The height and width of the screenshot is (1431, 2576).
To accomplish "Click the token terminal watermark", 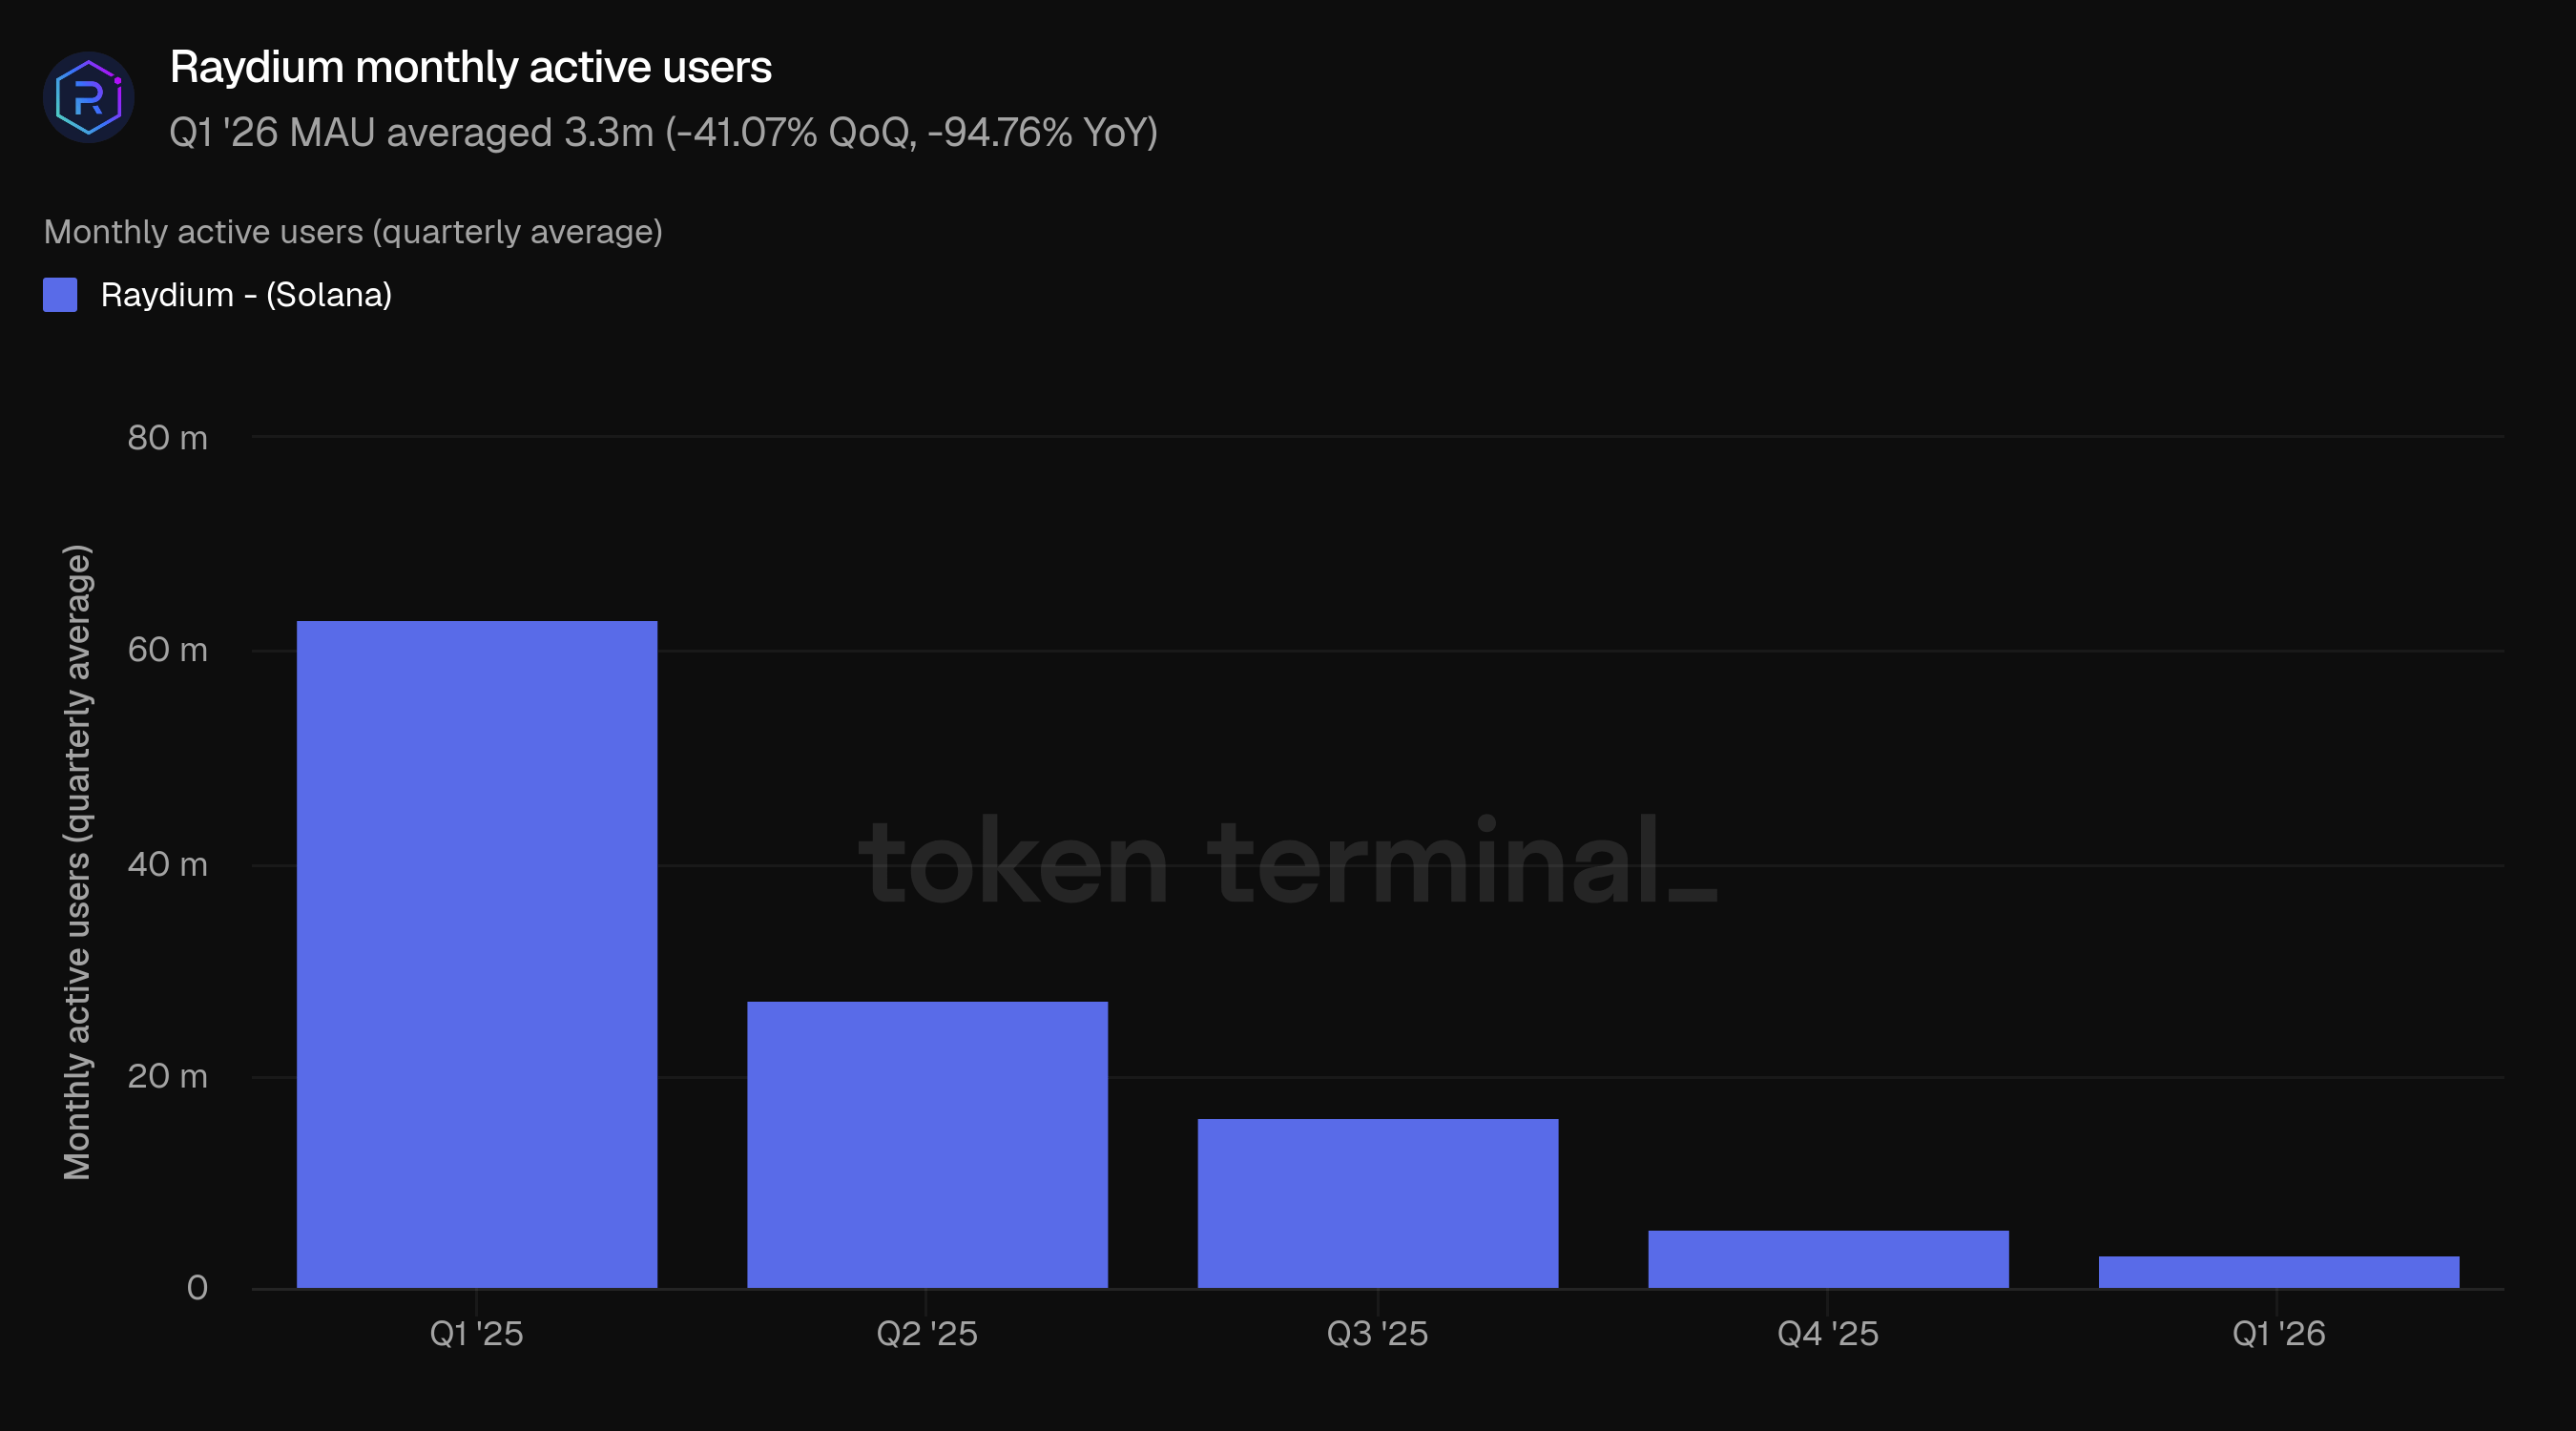I will point(1288,861).
